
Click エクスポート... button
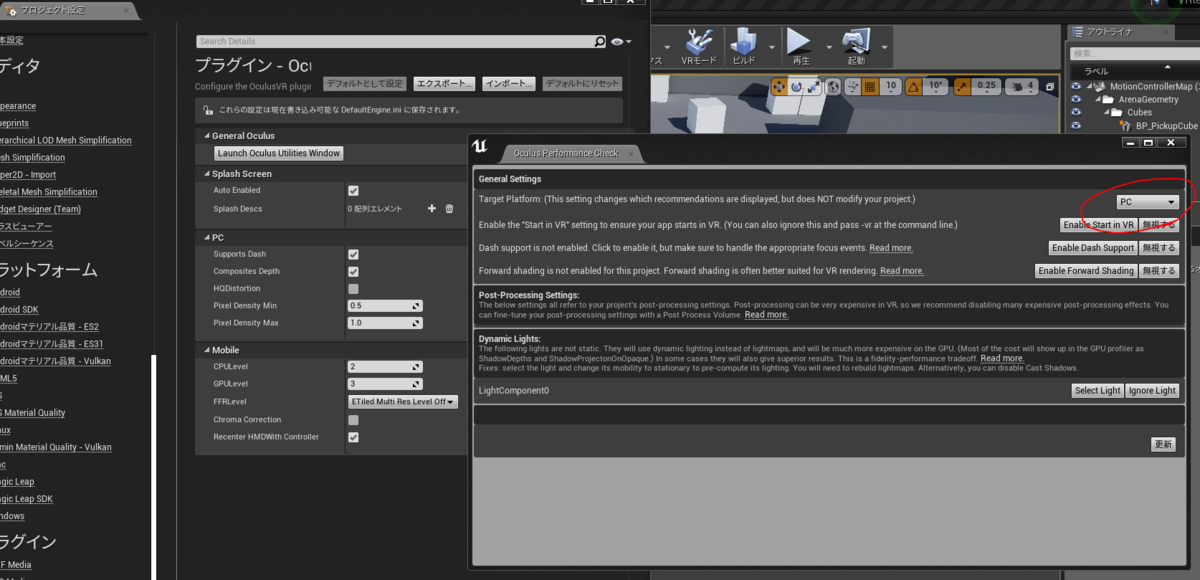(x=444, y=84)
